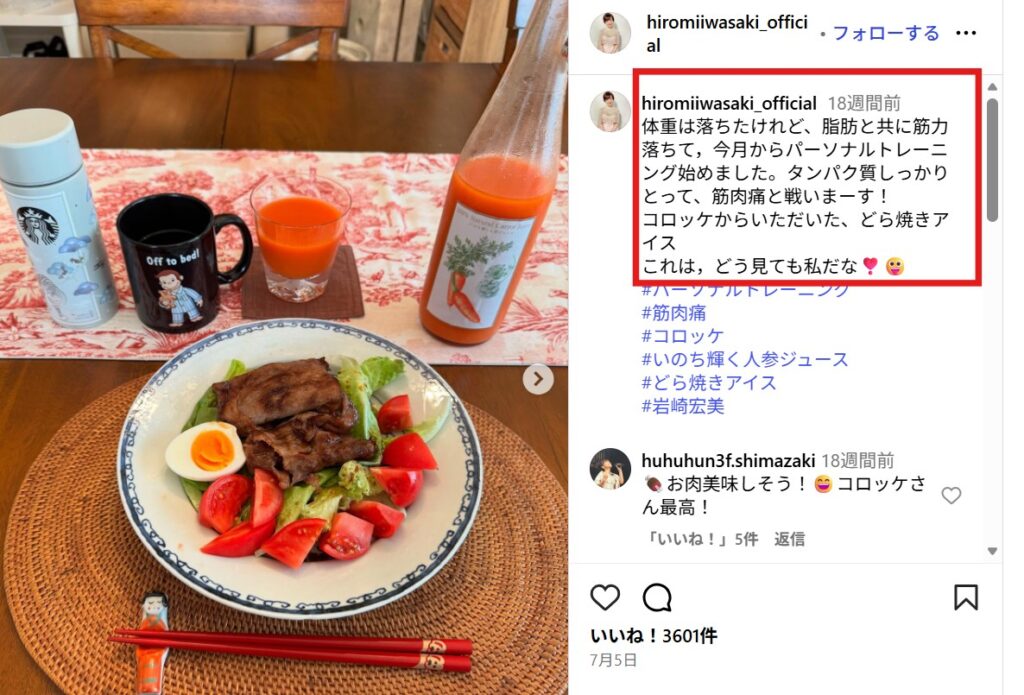Open the #岩崎宏美 hashtag

point(682,406)
